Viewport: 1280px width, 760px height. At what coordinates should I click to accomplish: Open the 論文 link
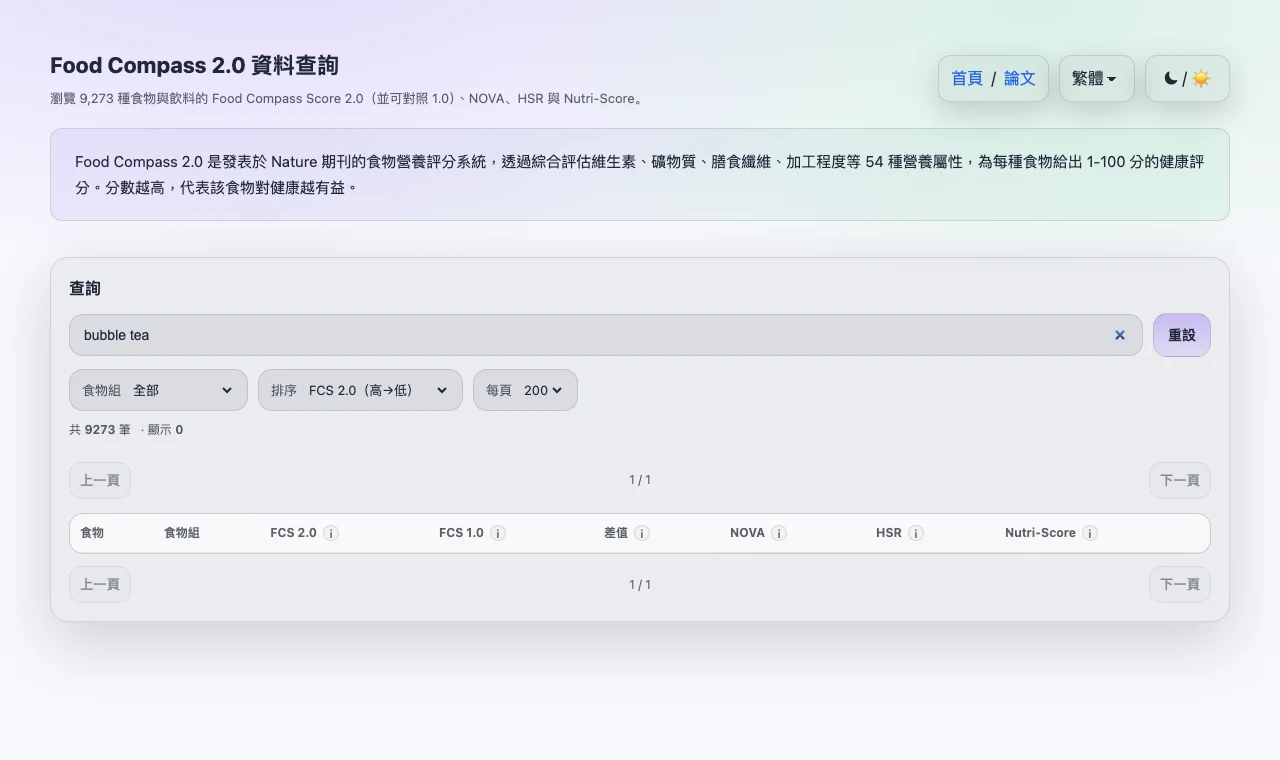point(1020,78)
